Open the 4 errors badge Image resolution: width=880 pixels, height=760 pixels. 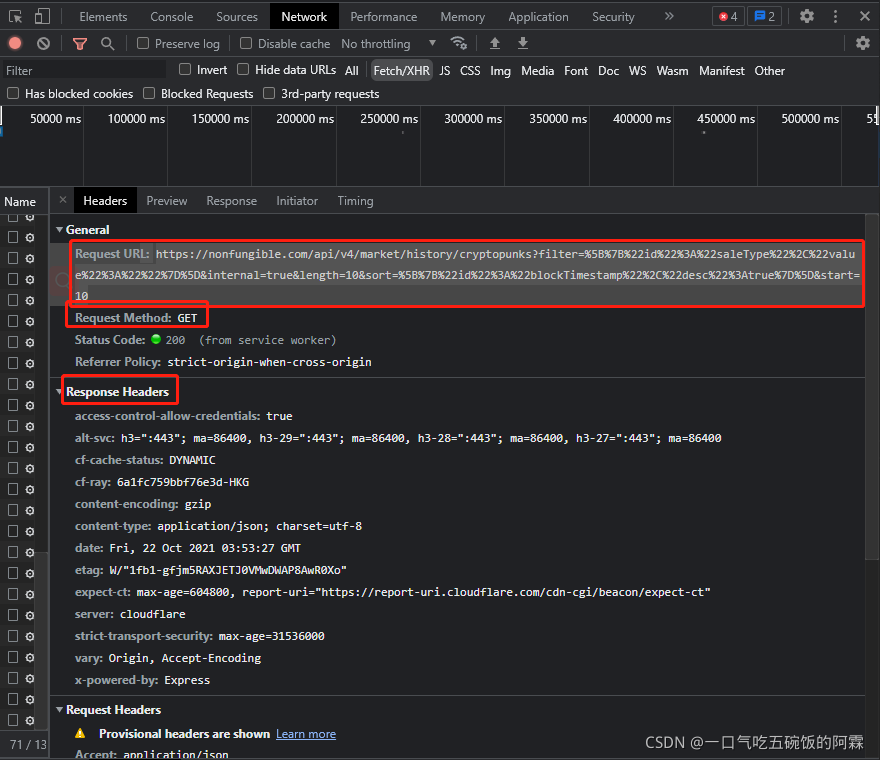tap(728, 16)
